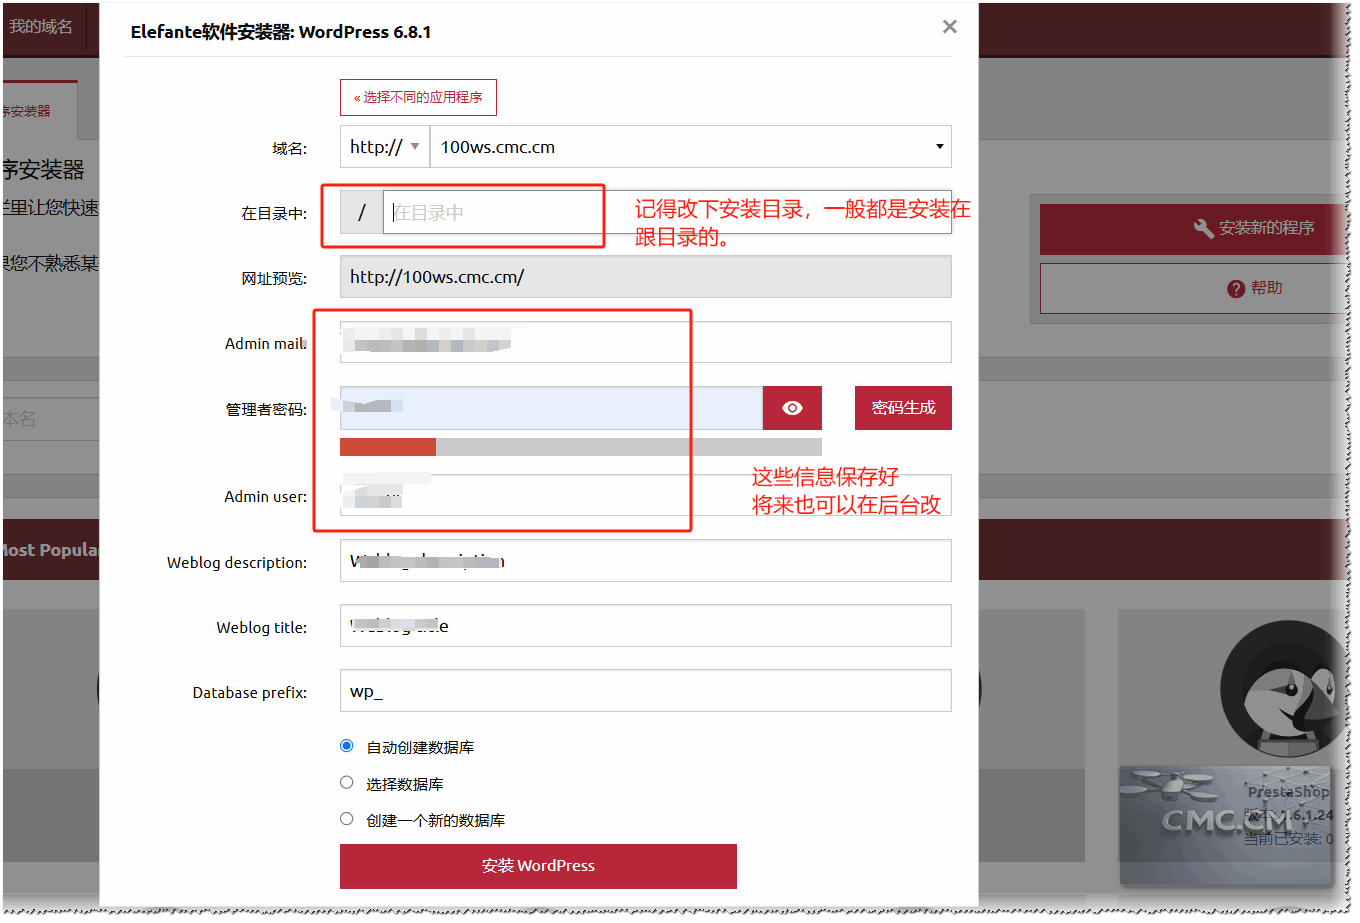The image size is (1360, 923).
Task: Click the wrench icon on install button
Action: pyautogui.click(x=1204, y=229)
